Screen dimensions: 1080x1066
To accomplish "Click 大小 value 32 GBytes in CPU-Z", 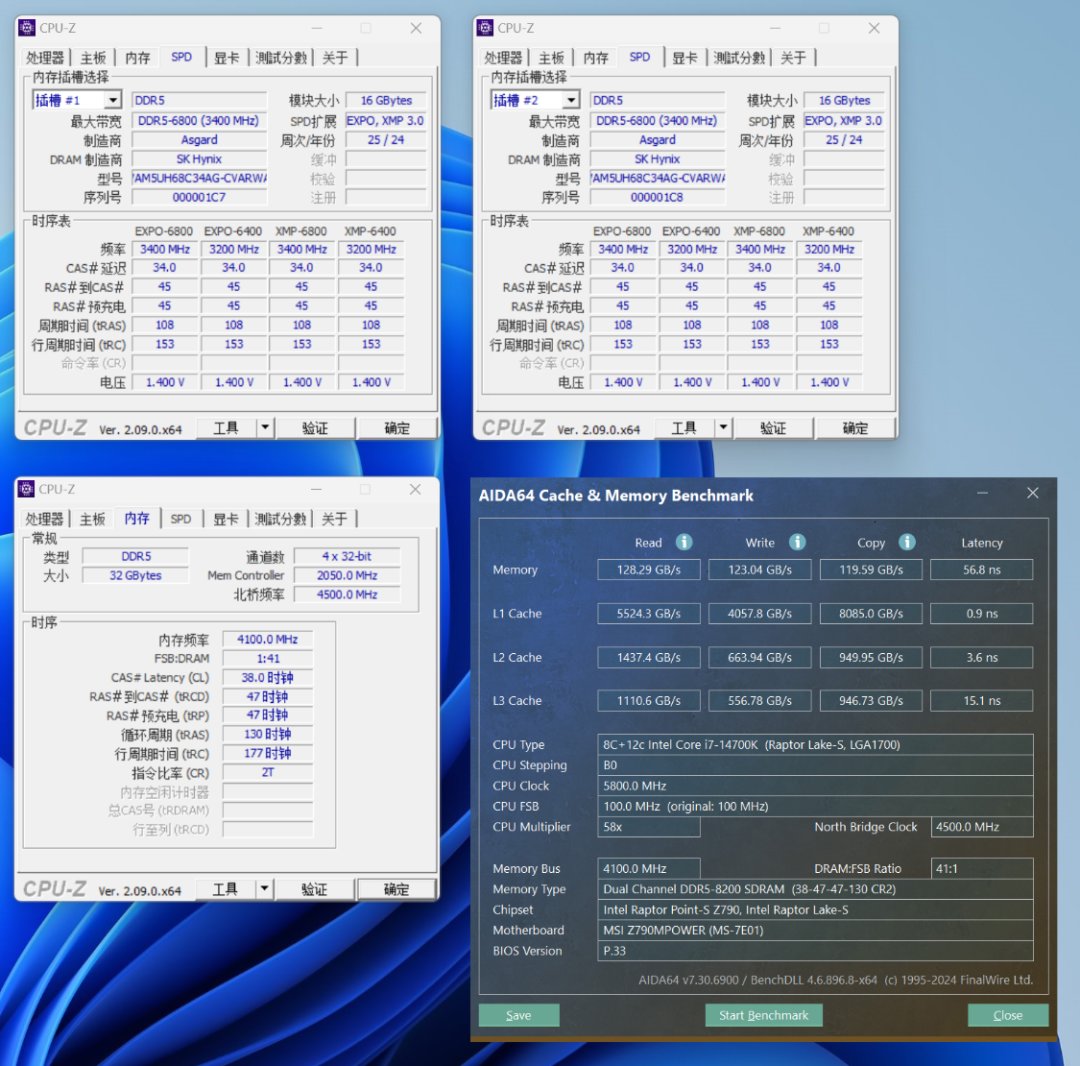I will point(135,575).
